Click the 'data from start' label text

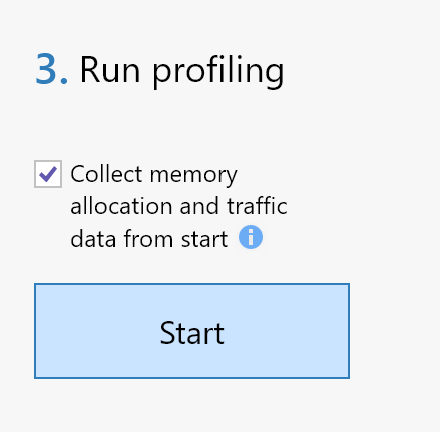click(x=149, y=238)
